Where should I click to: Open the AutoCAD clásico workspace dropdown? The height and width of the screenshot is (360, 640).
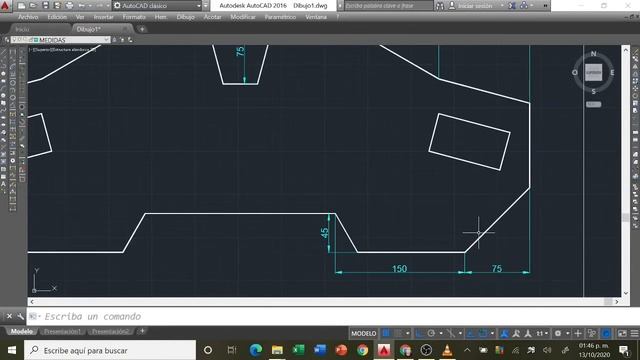coord(157,6)
